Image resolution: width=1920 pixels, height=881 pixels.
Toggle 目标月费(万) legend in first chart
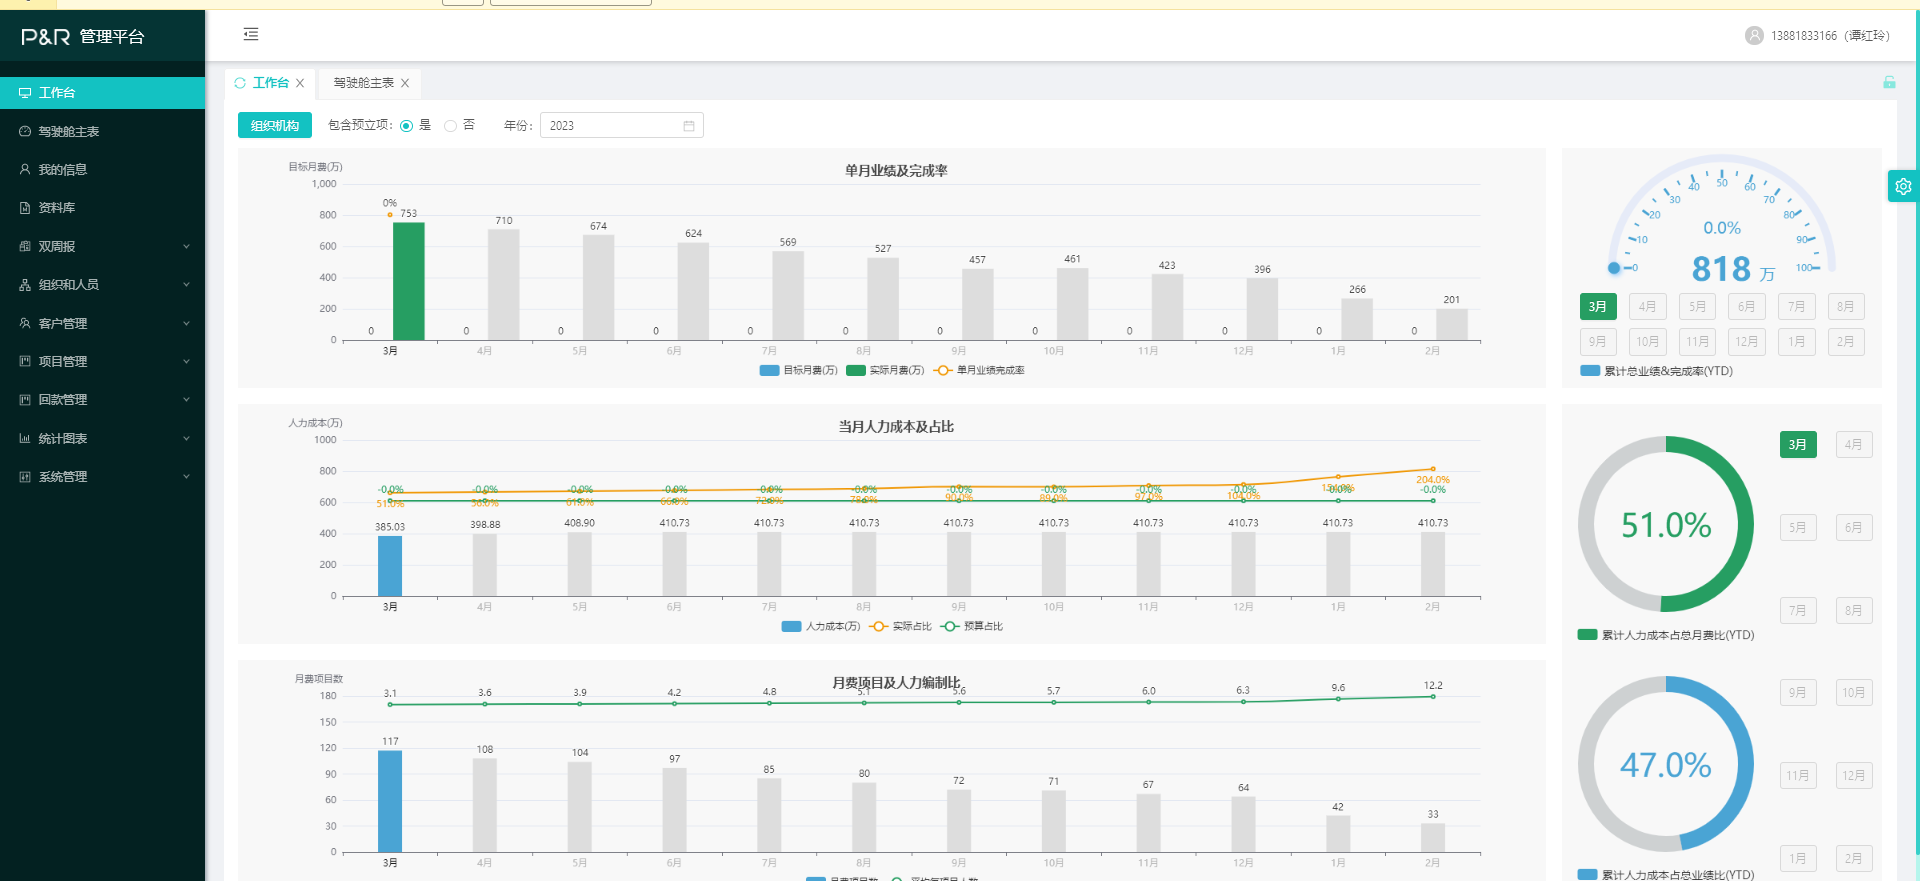point(798,370)
